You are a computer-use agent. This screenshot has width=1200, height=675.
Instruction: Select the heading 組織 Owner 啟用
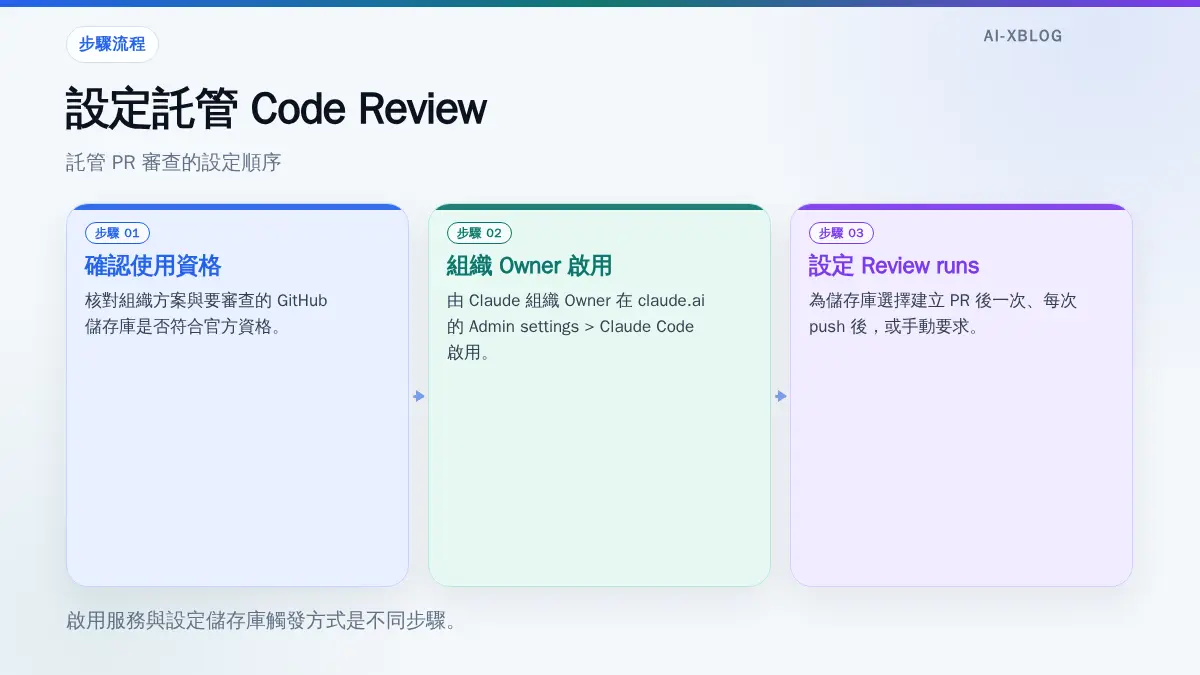coord(529,266)
